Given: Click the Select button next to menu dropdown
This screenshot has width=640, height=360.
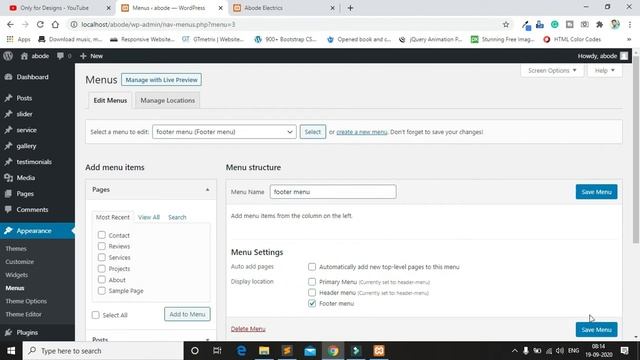Looking at the screenshot, I should pos(313,132).
